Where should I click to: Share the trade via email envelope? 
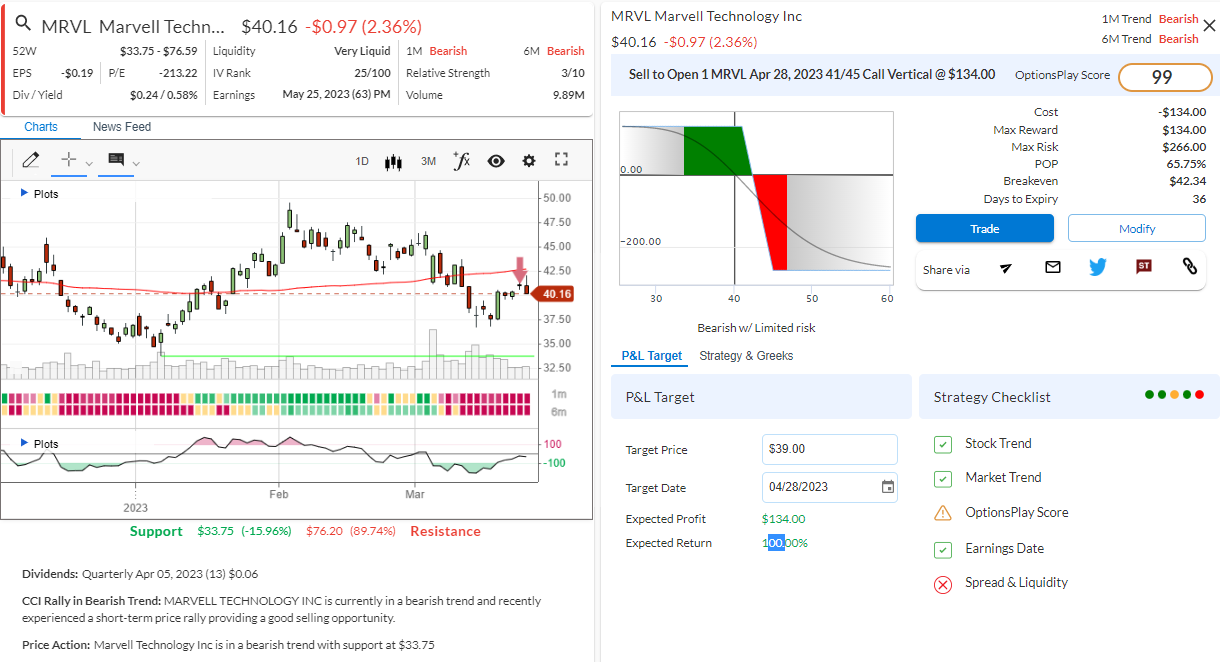click(x=1052, y=267)
